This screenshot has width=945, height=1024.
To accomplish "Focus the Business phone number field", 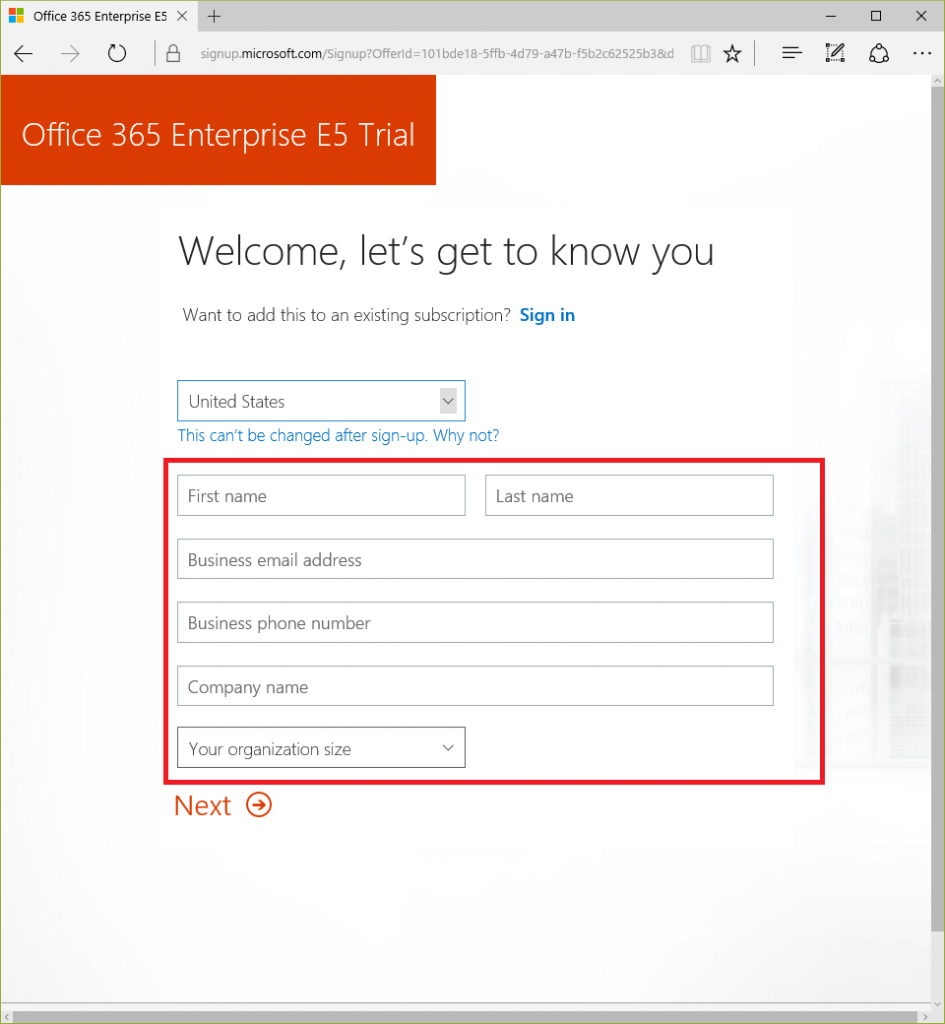I will 475,622.
